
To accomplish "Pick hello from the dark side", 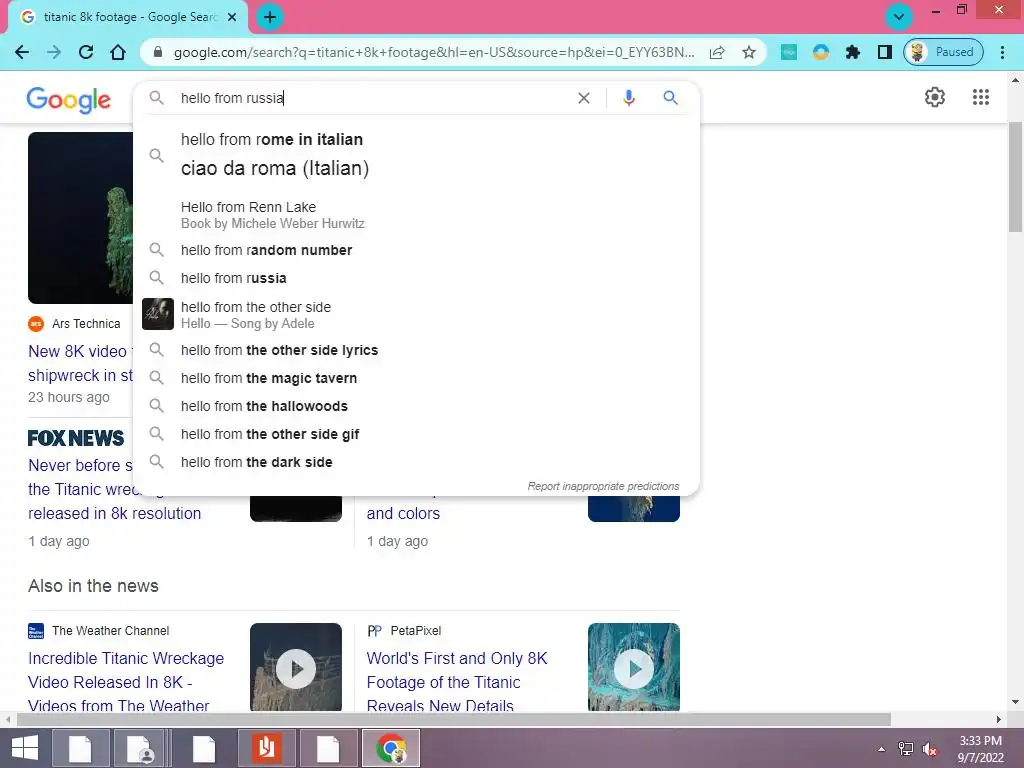I will pos(417,462).
